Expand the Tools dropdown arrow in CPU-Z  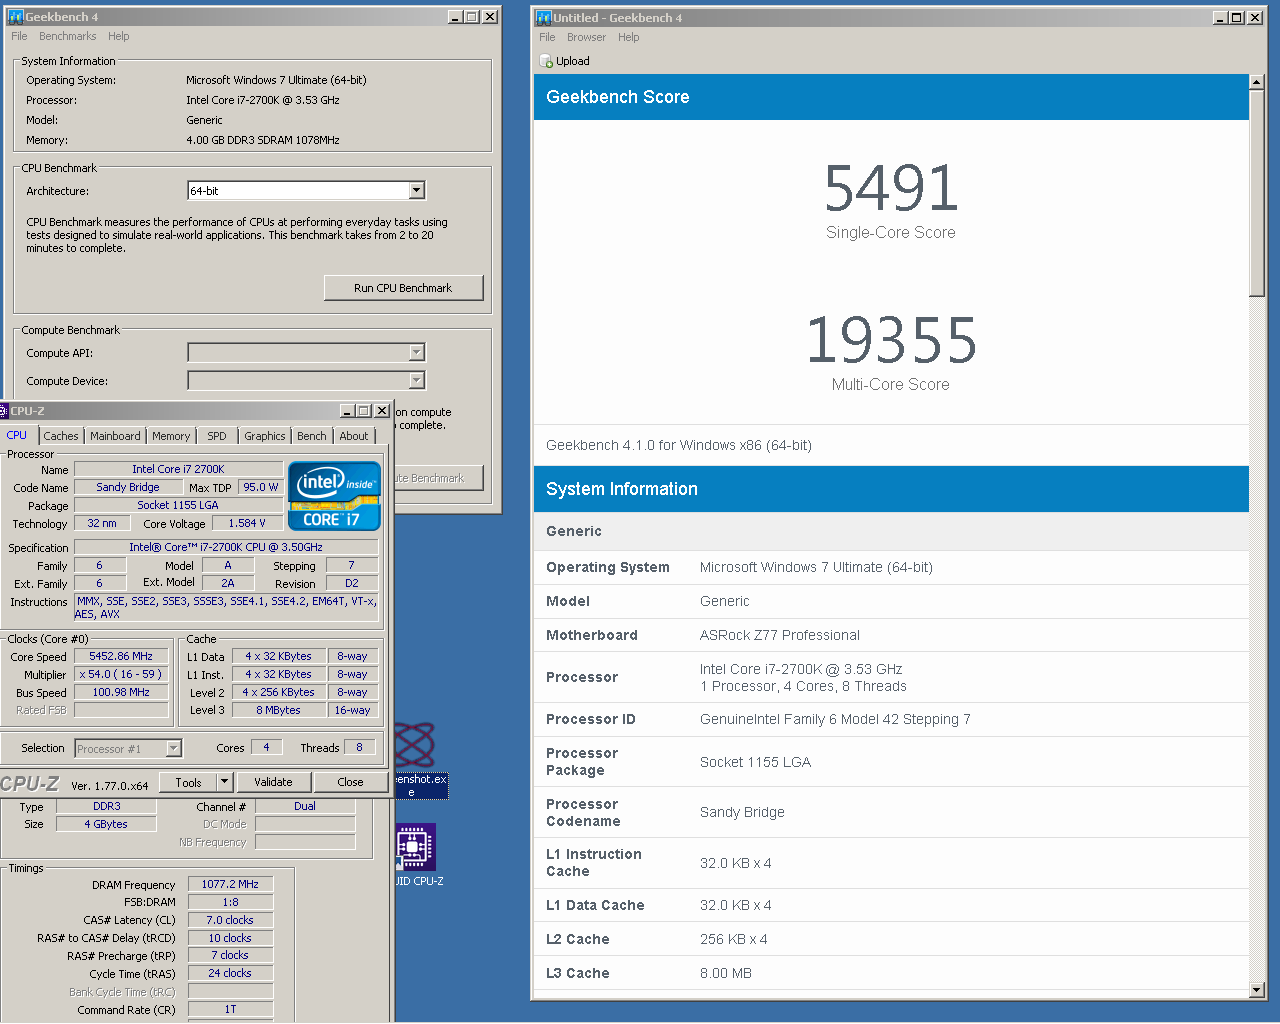225,782
